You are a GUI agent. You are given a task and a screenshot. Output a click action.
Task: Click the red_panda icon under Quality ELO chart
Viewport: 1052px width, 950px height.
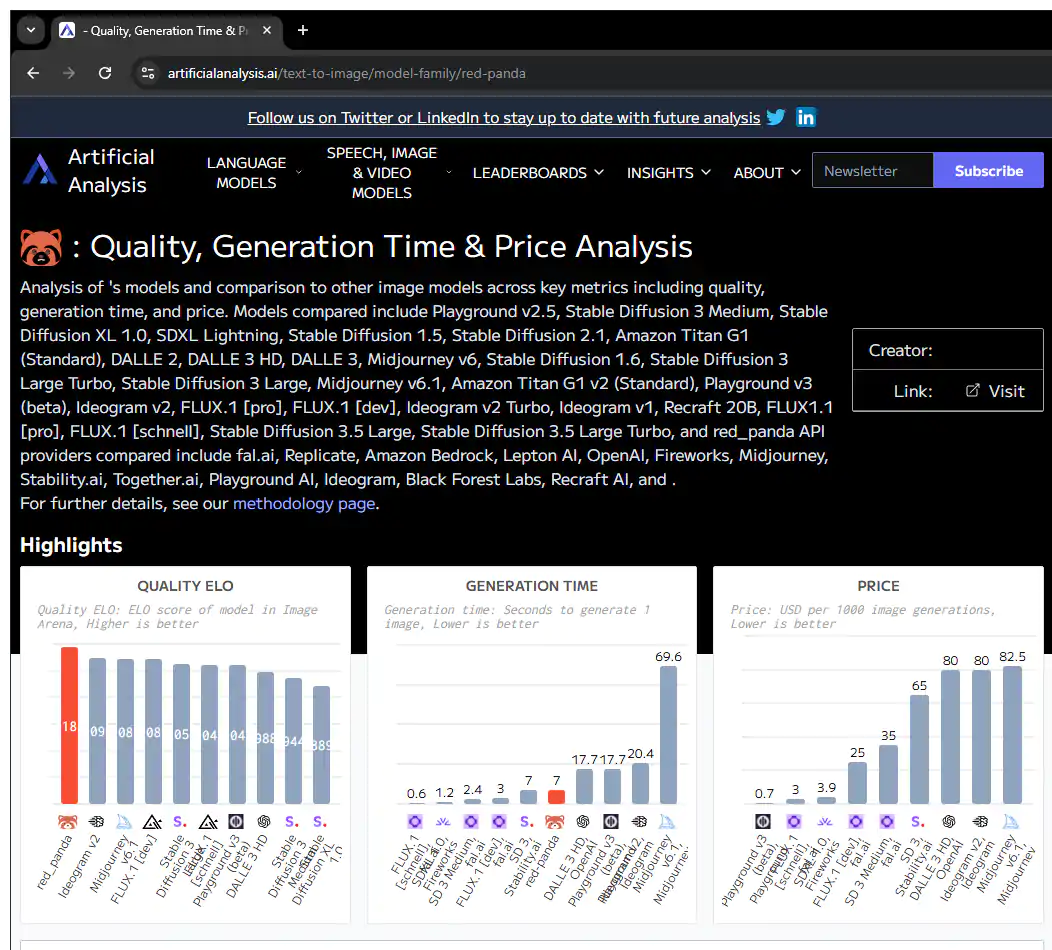(x=69, y=821)
